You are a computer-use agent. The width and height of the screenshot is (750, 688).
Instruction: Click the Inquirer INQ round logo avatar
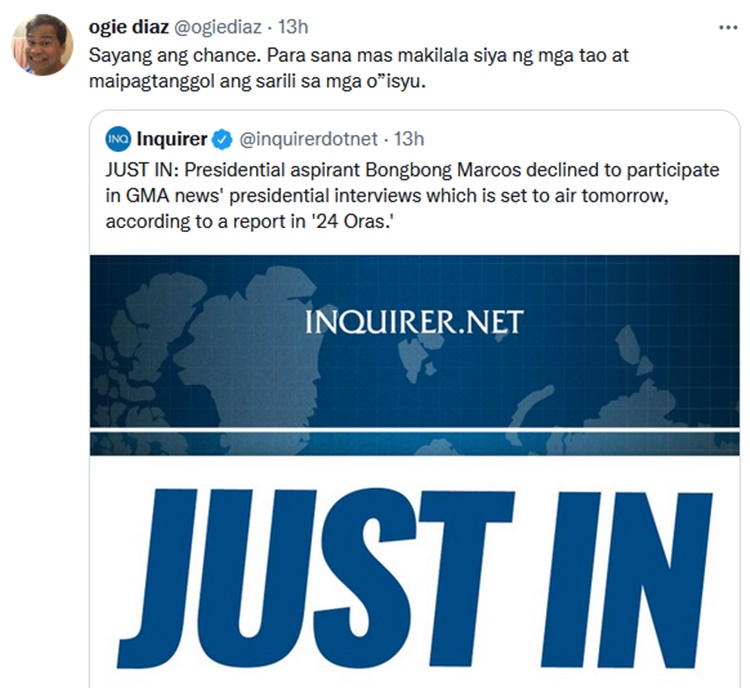pos(118,139)
